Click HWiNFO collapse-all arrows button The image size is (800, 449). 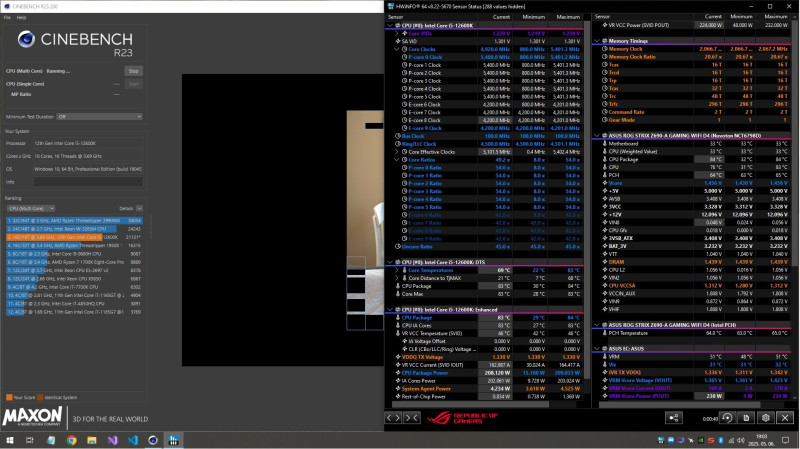[412, 418]
